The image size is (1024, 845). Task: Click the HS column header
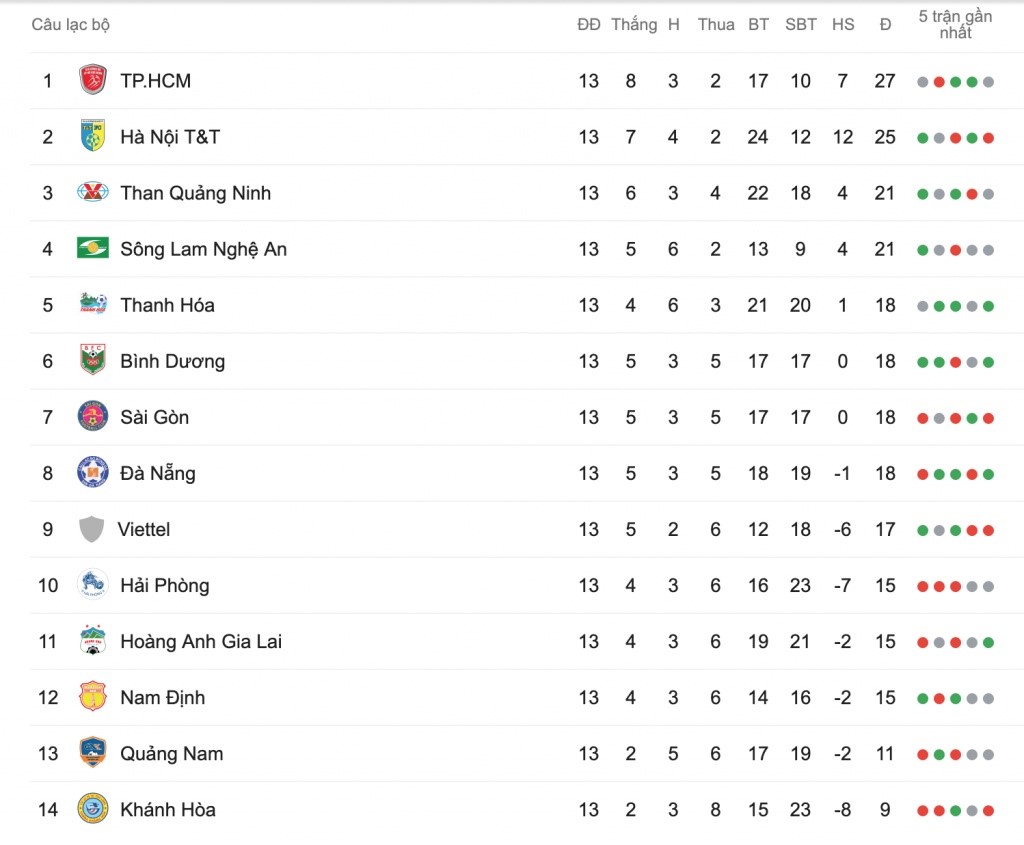tap(843, 25)
